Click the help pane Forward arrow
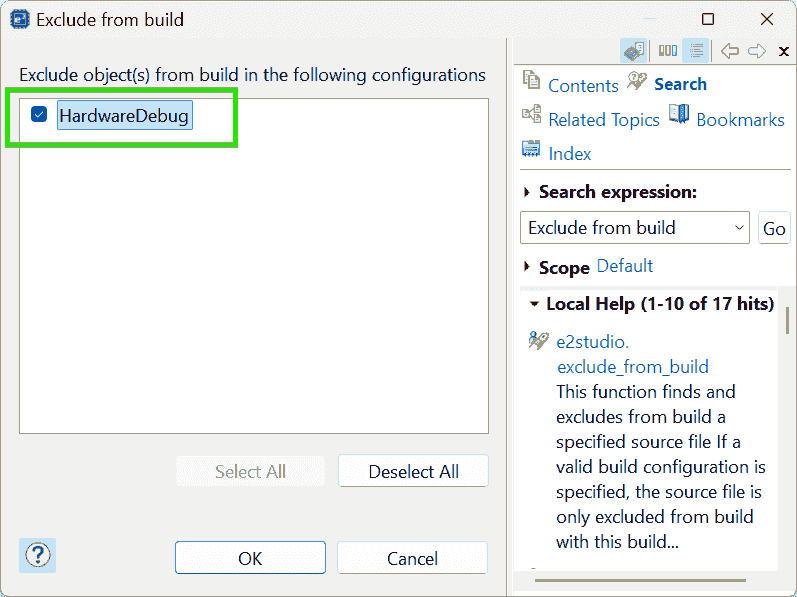 click(x=757, y=51)
